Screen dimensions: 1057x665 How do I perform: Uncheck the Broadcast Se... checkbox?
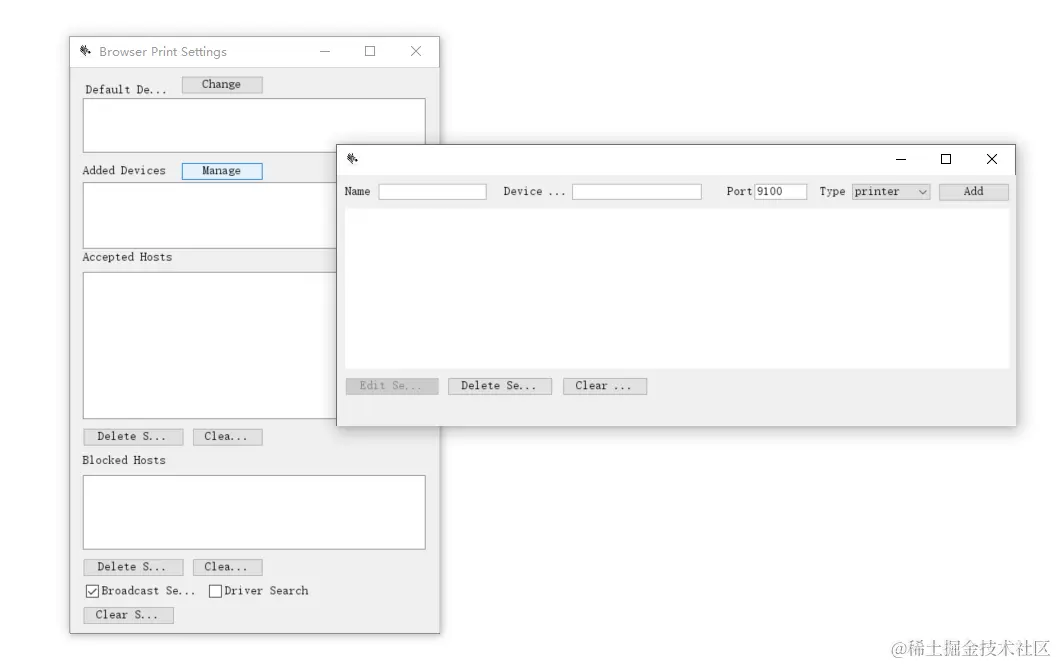[92, 591]
